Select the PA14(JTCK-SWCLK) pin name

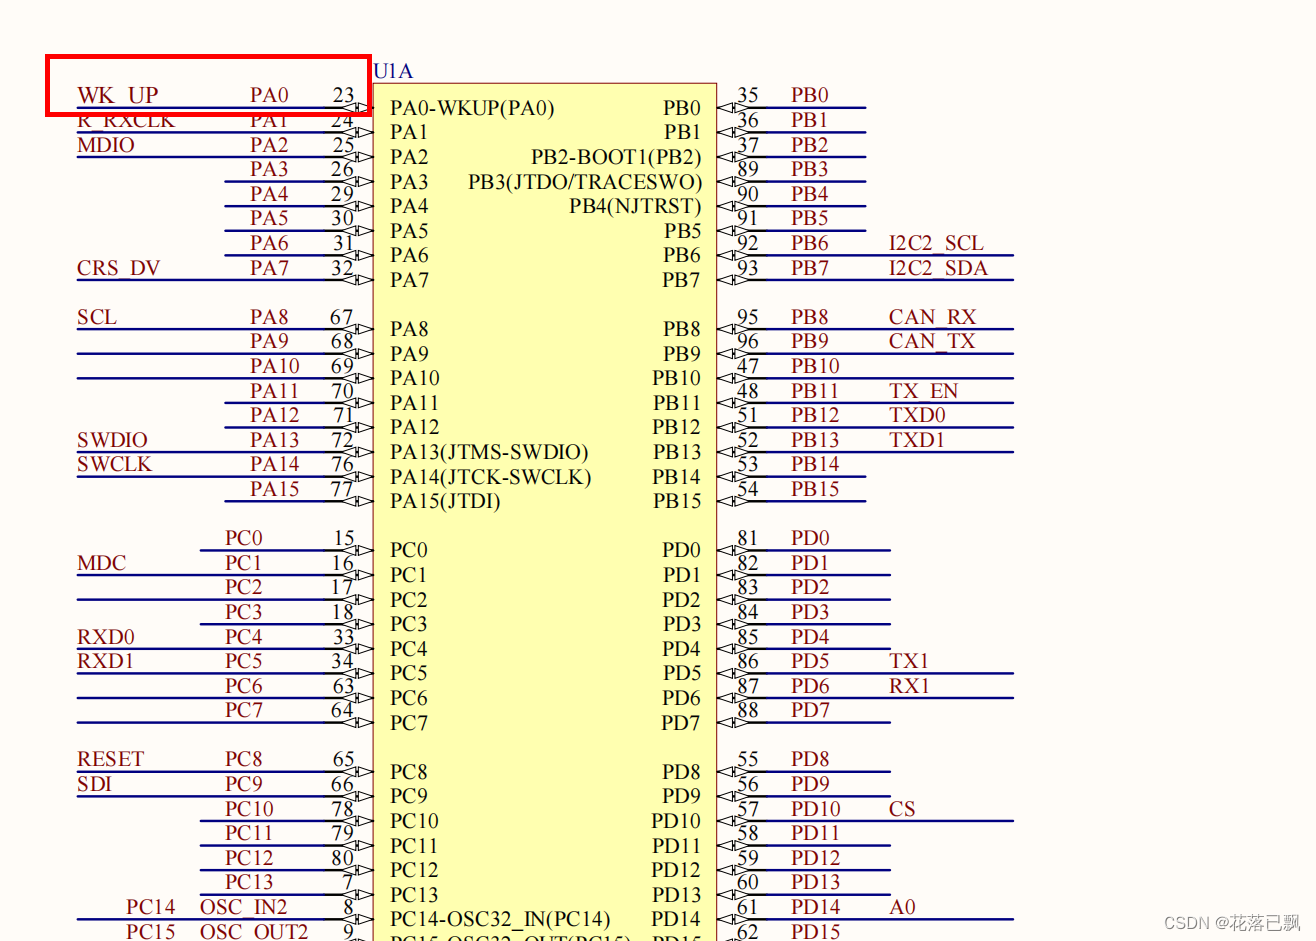490,477
